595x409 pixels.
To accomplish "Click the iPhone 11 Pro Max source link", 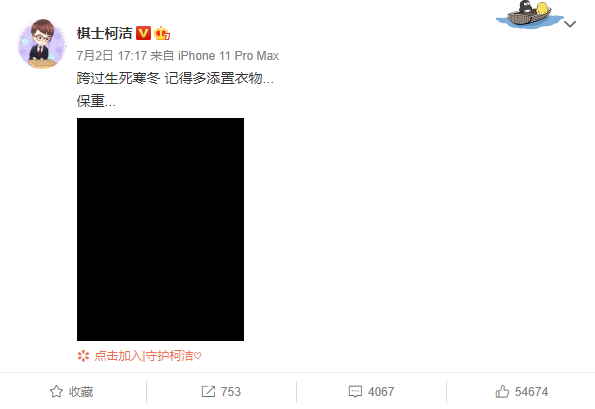I will point(228,56).
